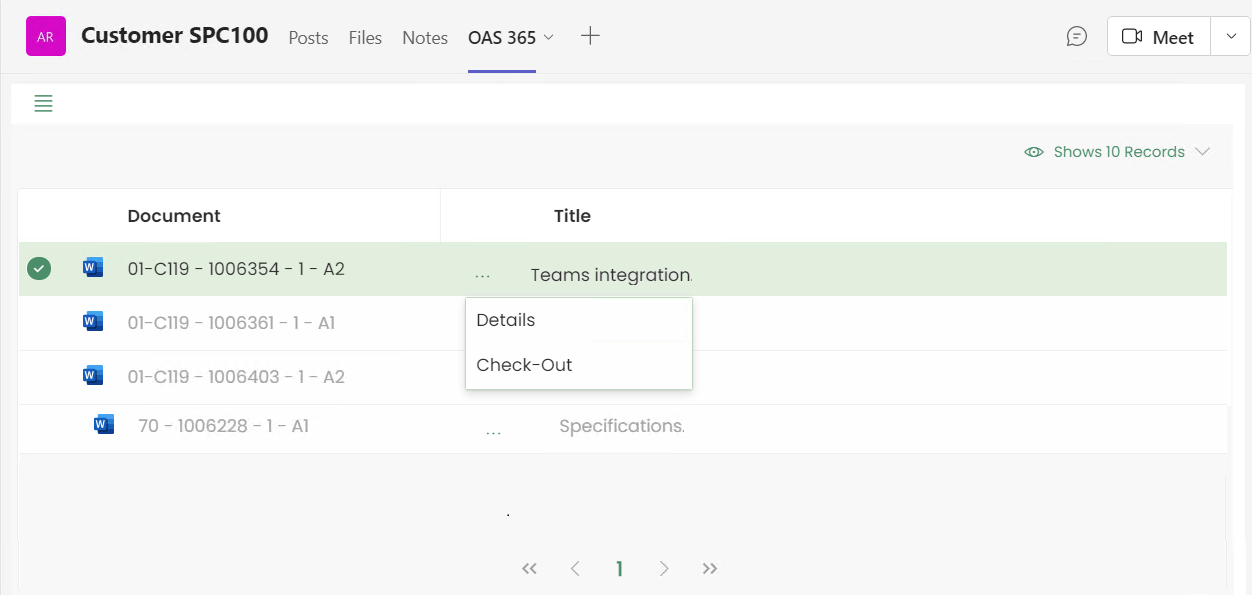Open the records count dropdown chevron

tap(1202, 152)
